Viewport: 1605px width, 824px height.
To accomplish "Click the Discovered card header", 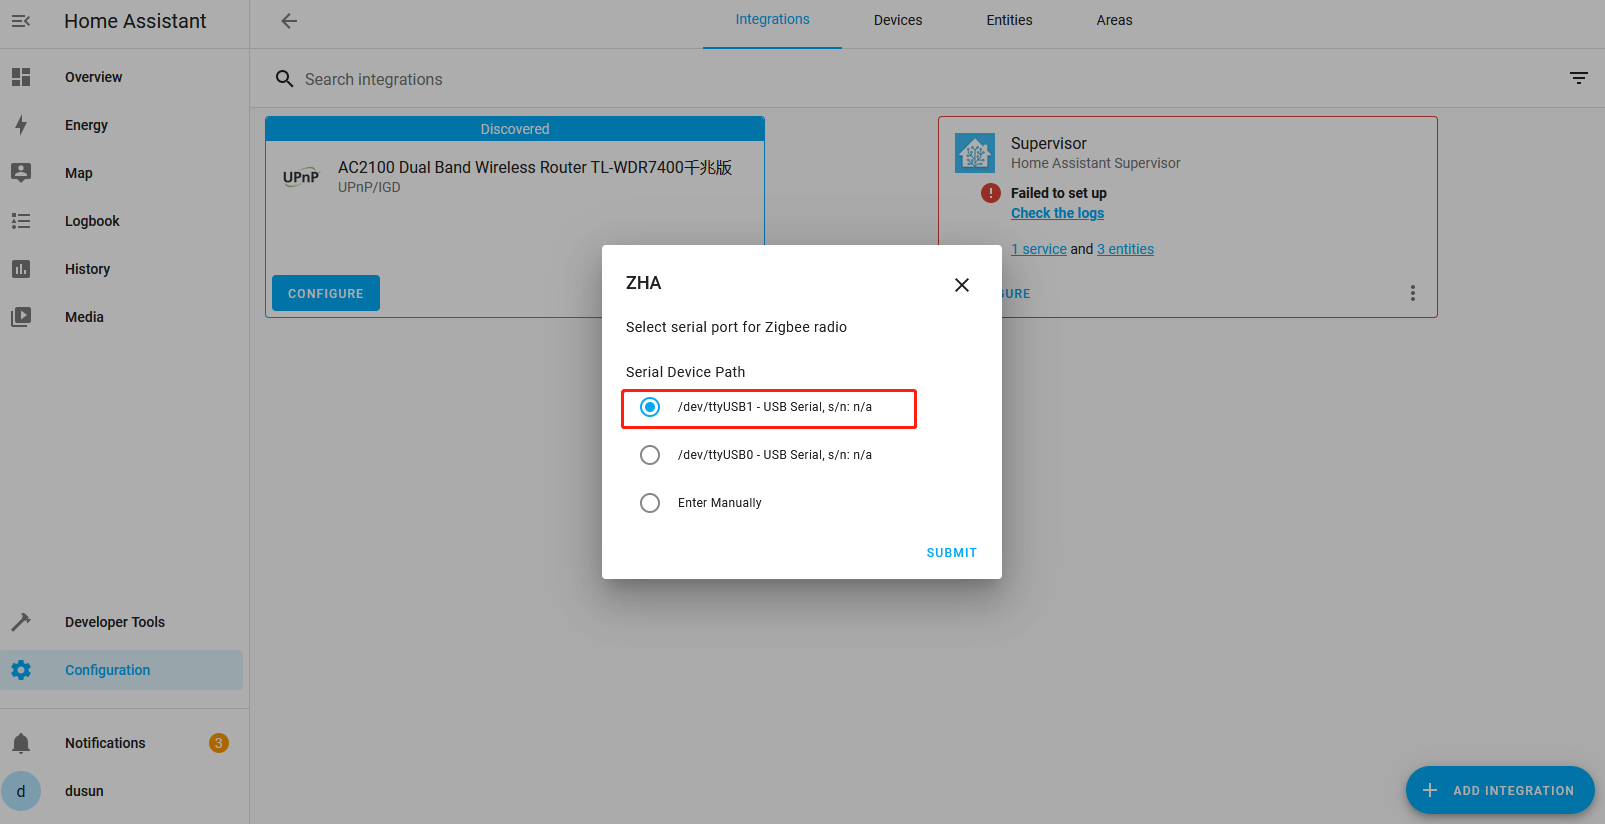I will (x=515, y=129).
